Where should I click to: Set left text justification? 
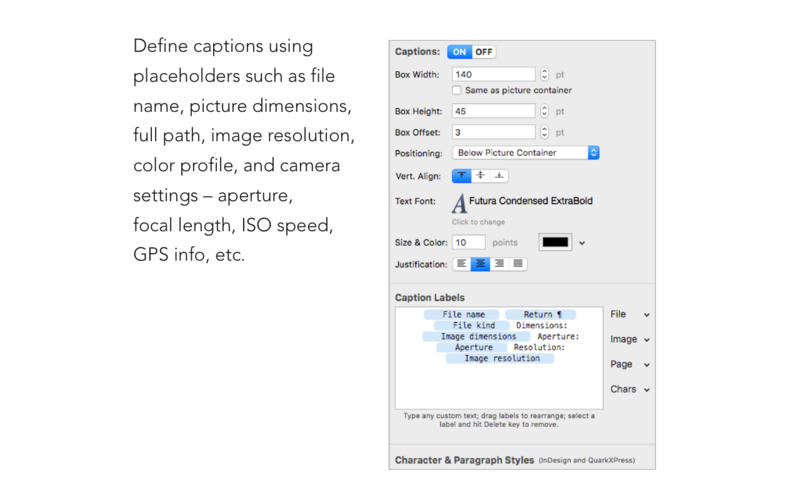pyautogui.click(x=461, y=264)
